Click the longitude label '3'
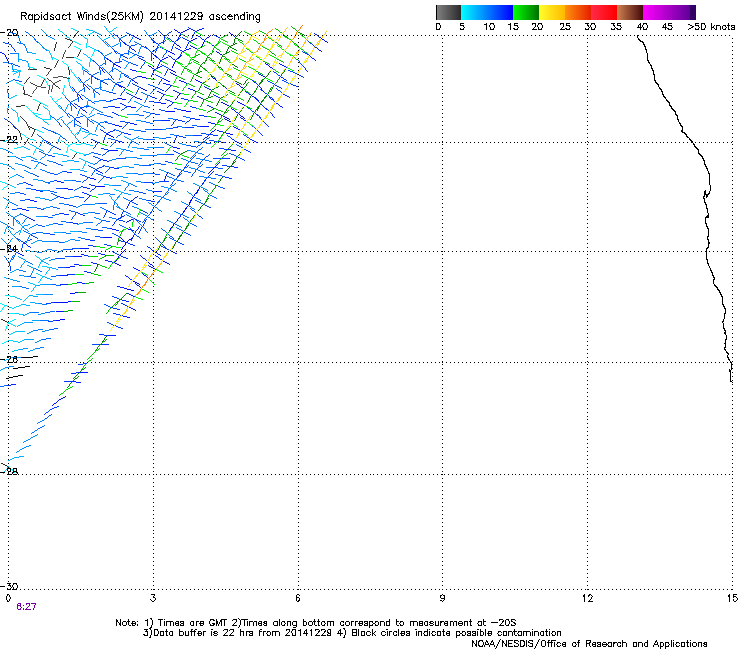This screenshot has height=650, width=740. [x=153, y=598]
